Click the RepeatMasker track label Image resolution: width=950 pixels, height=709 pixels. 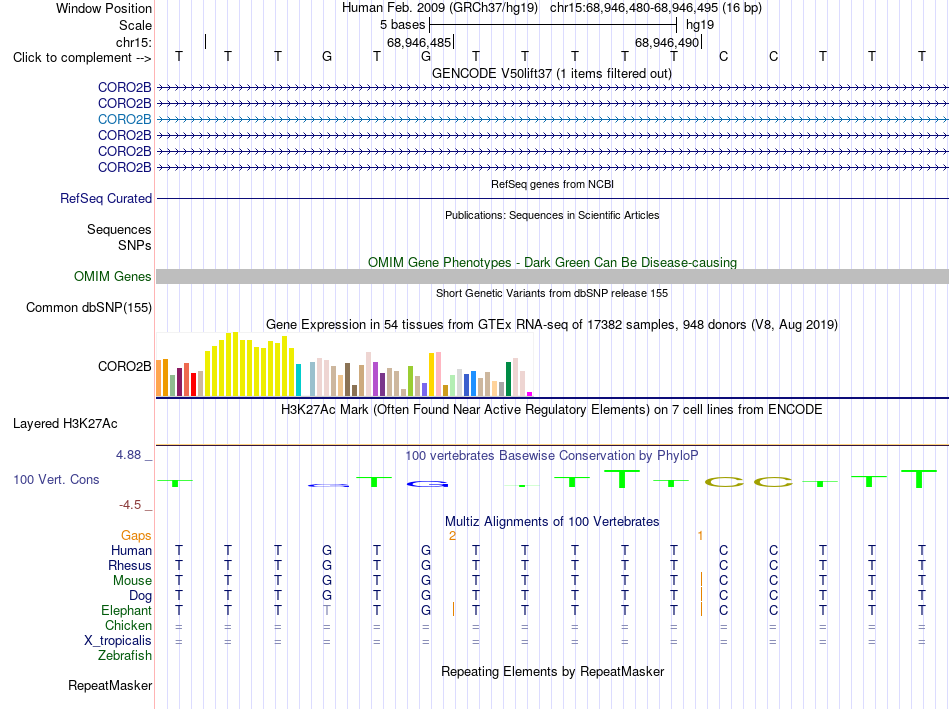(x=110, y=685)
